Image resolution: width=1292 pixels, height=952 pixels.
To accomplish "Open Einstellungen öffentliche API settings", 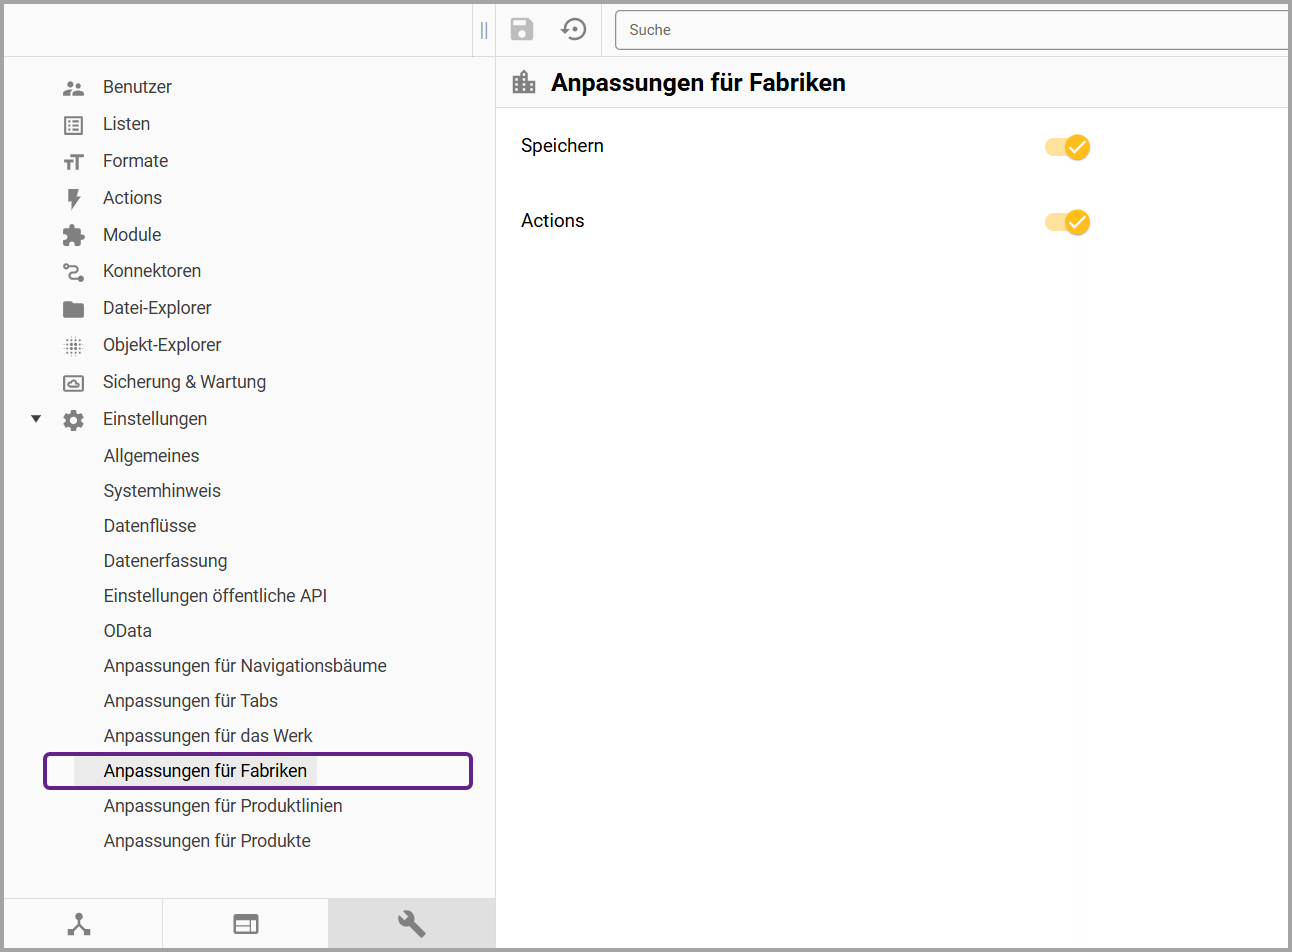I will pos(215,596).
